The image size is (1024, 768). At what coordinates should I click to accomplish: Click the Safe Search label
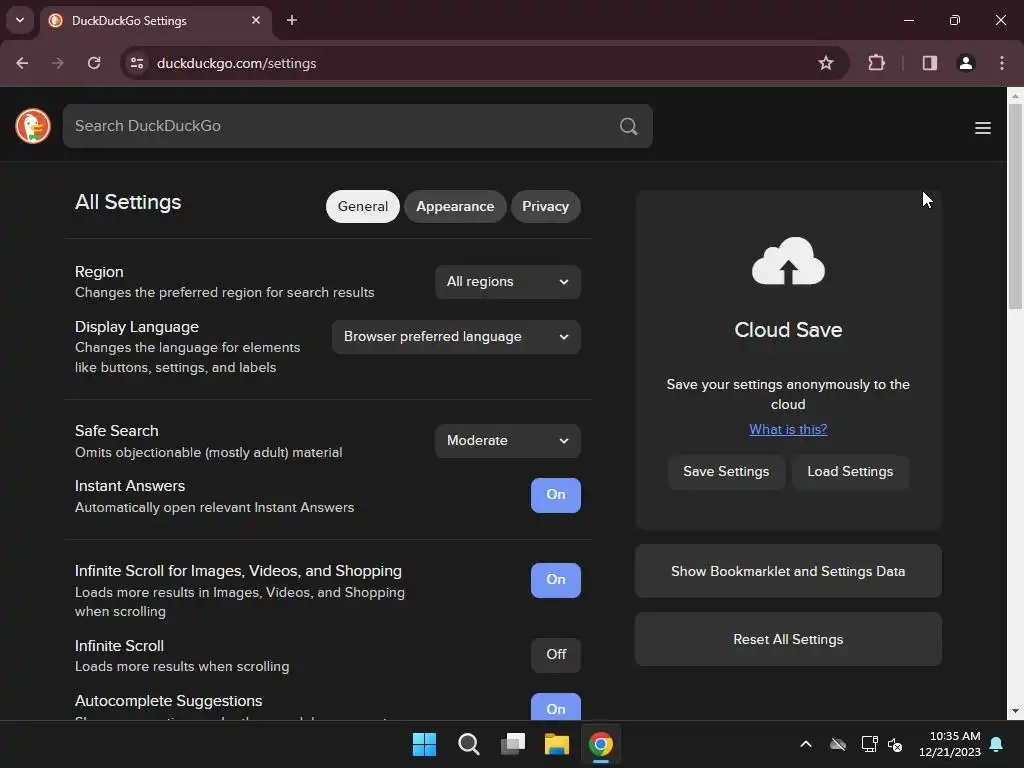(x=116, y=431)
